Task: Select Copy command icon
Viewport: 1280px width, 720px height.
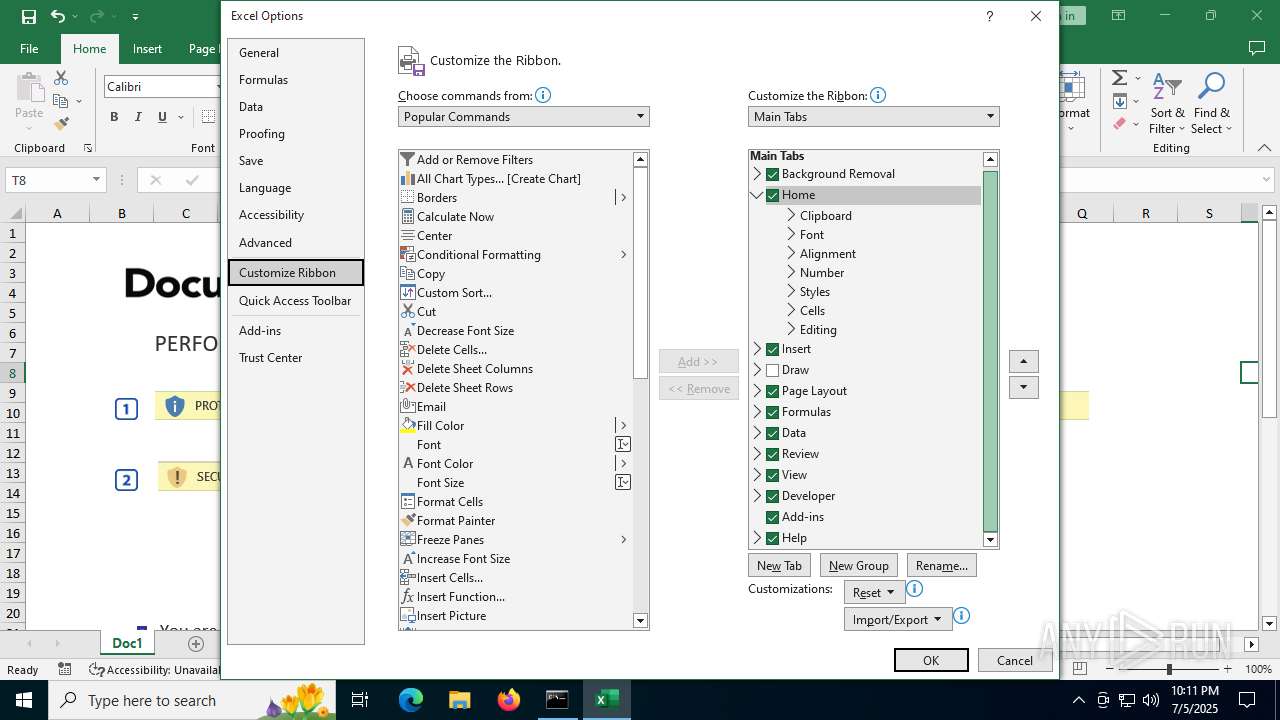Action: click(x=407, y=273)
